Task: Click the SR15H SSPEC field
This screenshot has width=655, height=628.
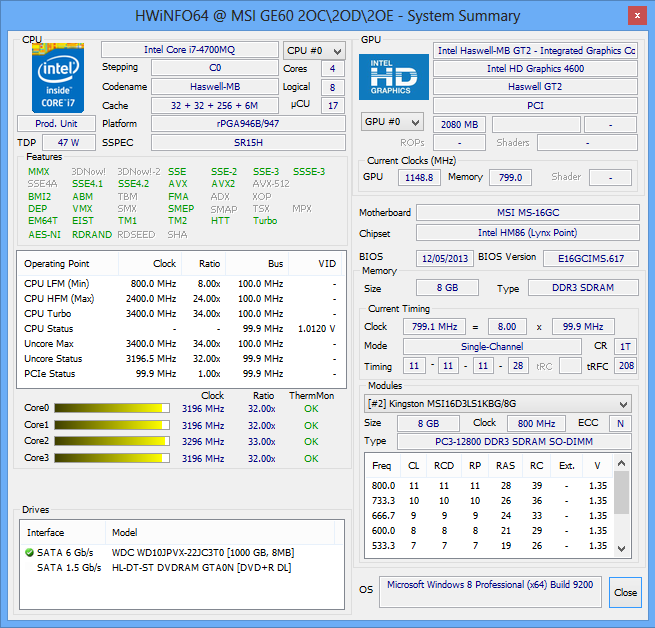Action: coord(248,142)
